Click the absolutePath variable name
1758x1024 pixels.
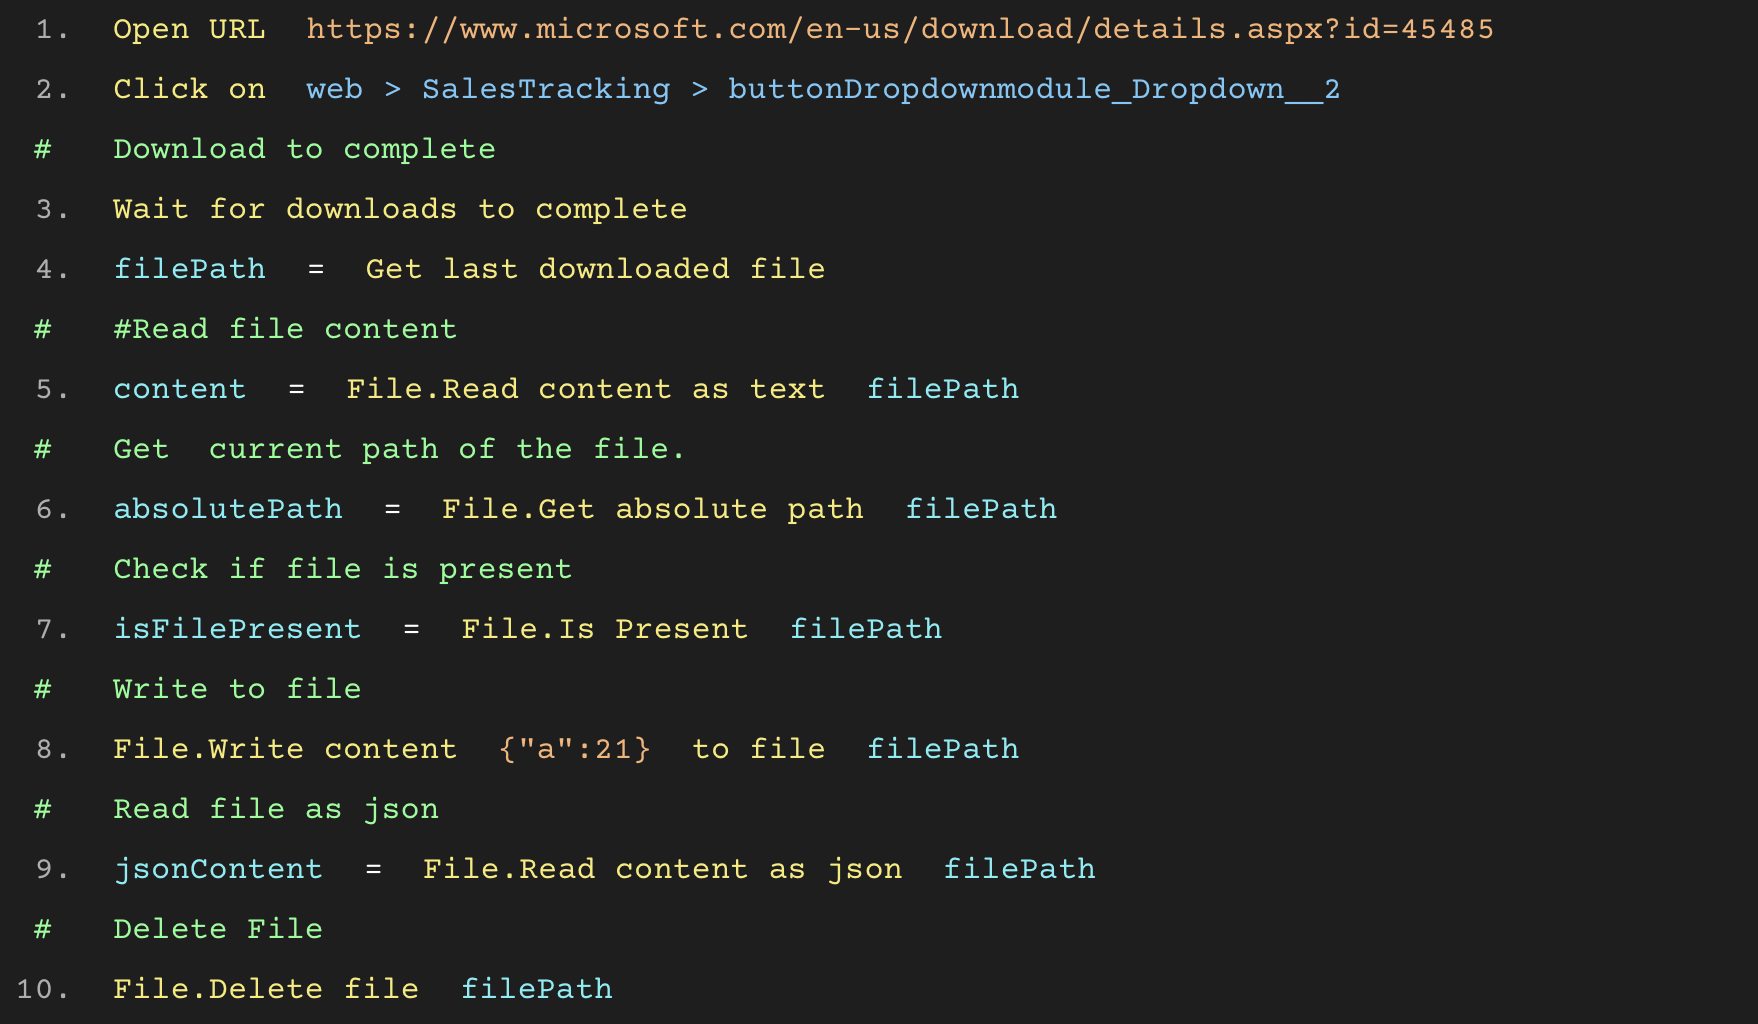click(x=228, y=509)
